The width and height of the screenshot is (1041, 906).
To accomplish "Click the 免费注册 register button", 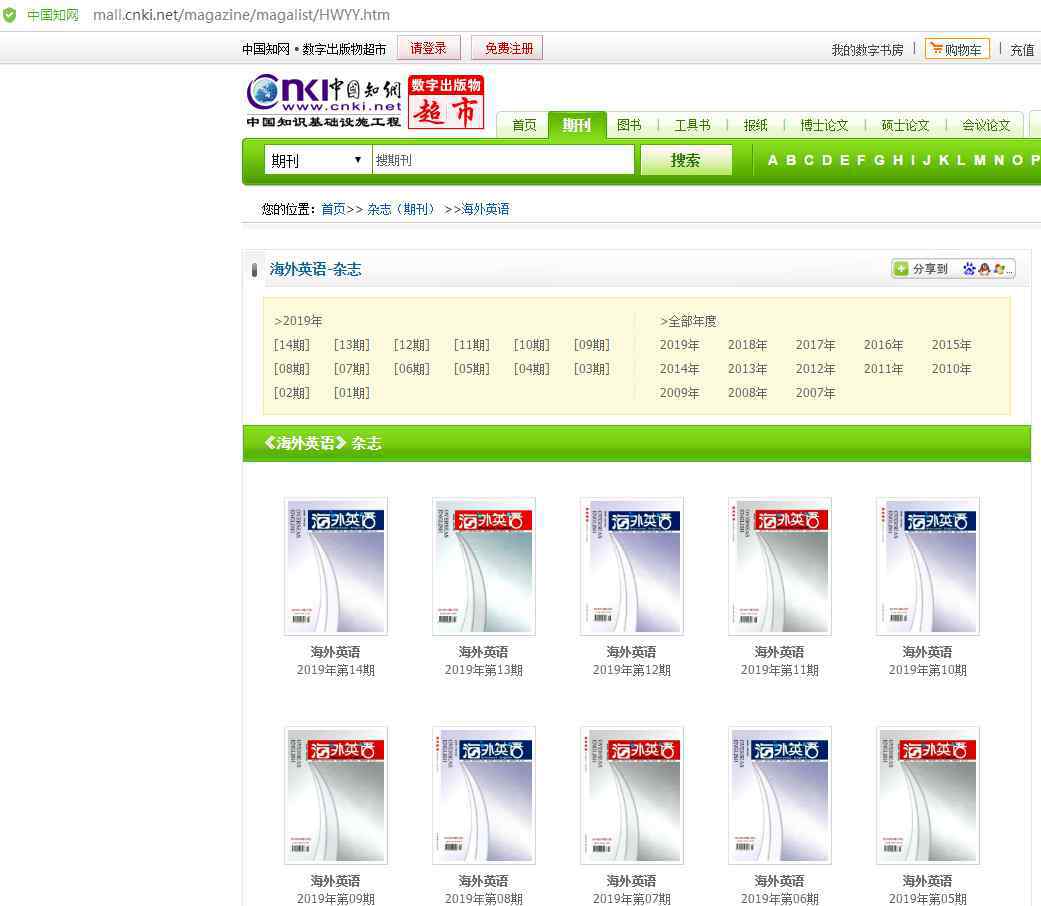I will point(507,48).
